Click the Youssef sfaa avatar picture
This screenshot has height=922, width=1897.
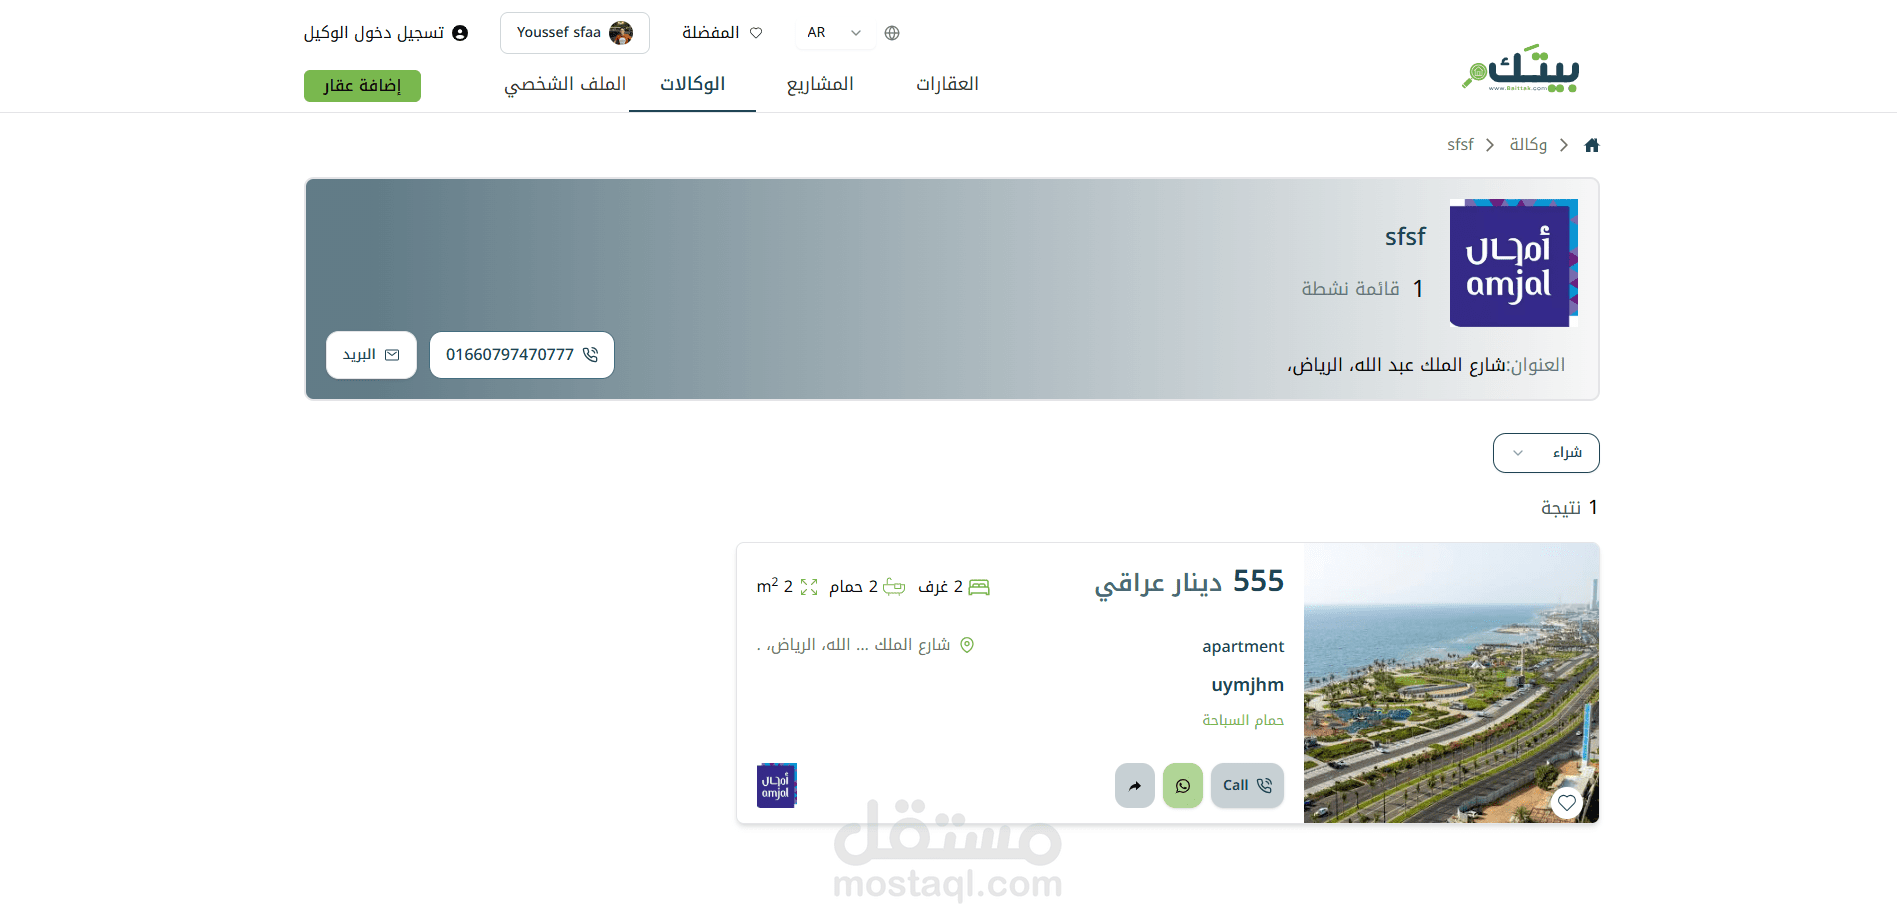tap(621, 33)
